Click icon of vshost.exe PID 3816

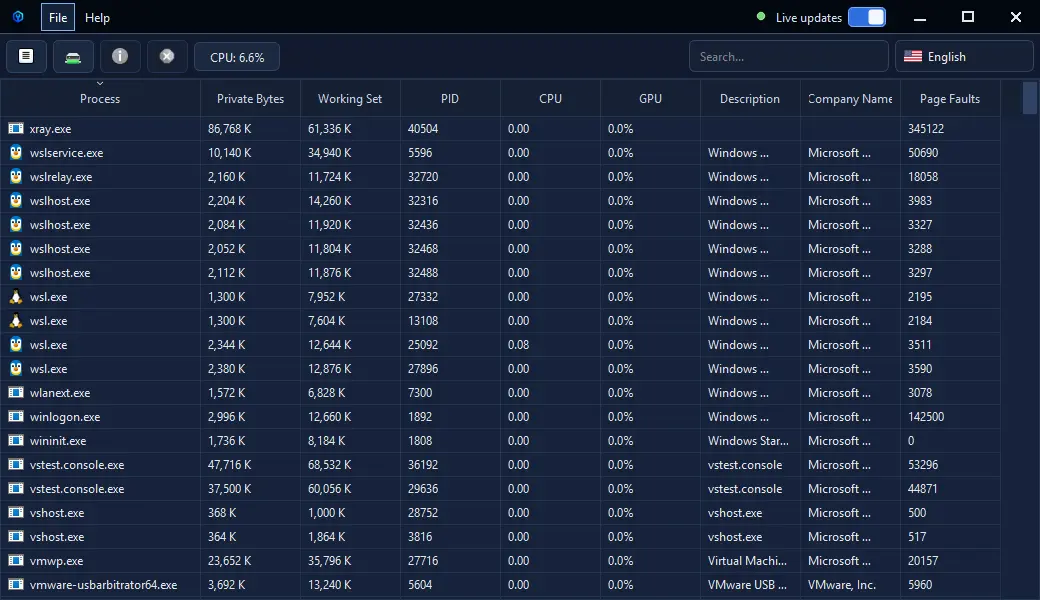(x=16, y=536)
